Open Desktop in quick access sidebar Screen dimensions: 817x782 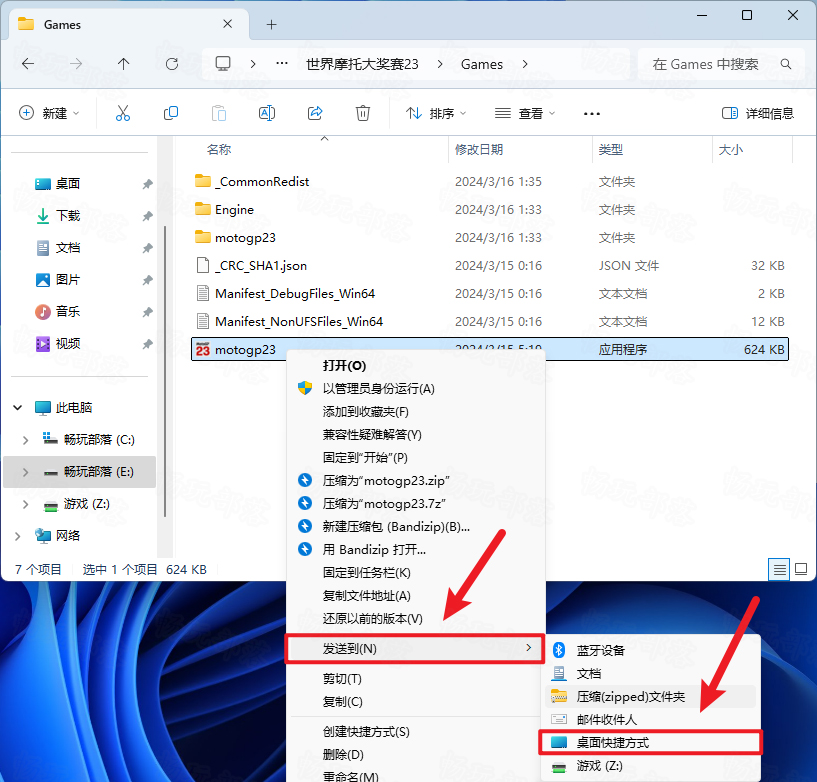click(x=57, y=183)
